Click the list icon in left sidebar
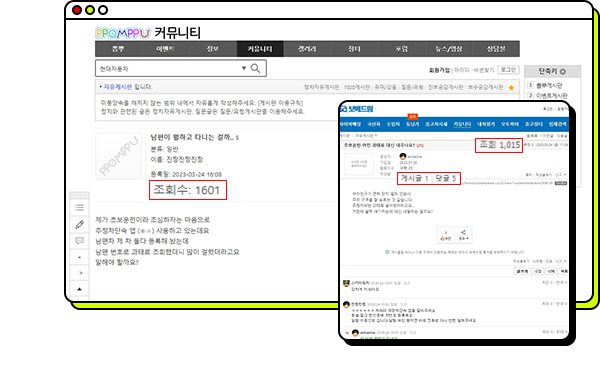Viewport: 600px width, 390px height. pos(80,207)
